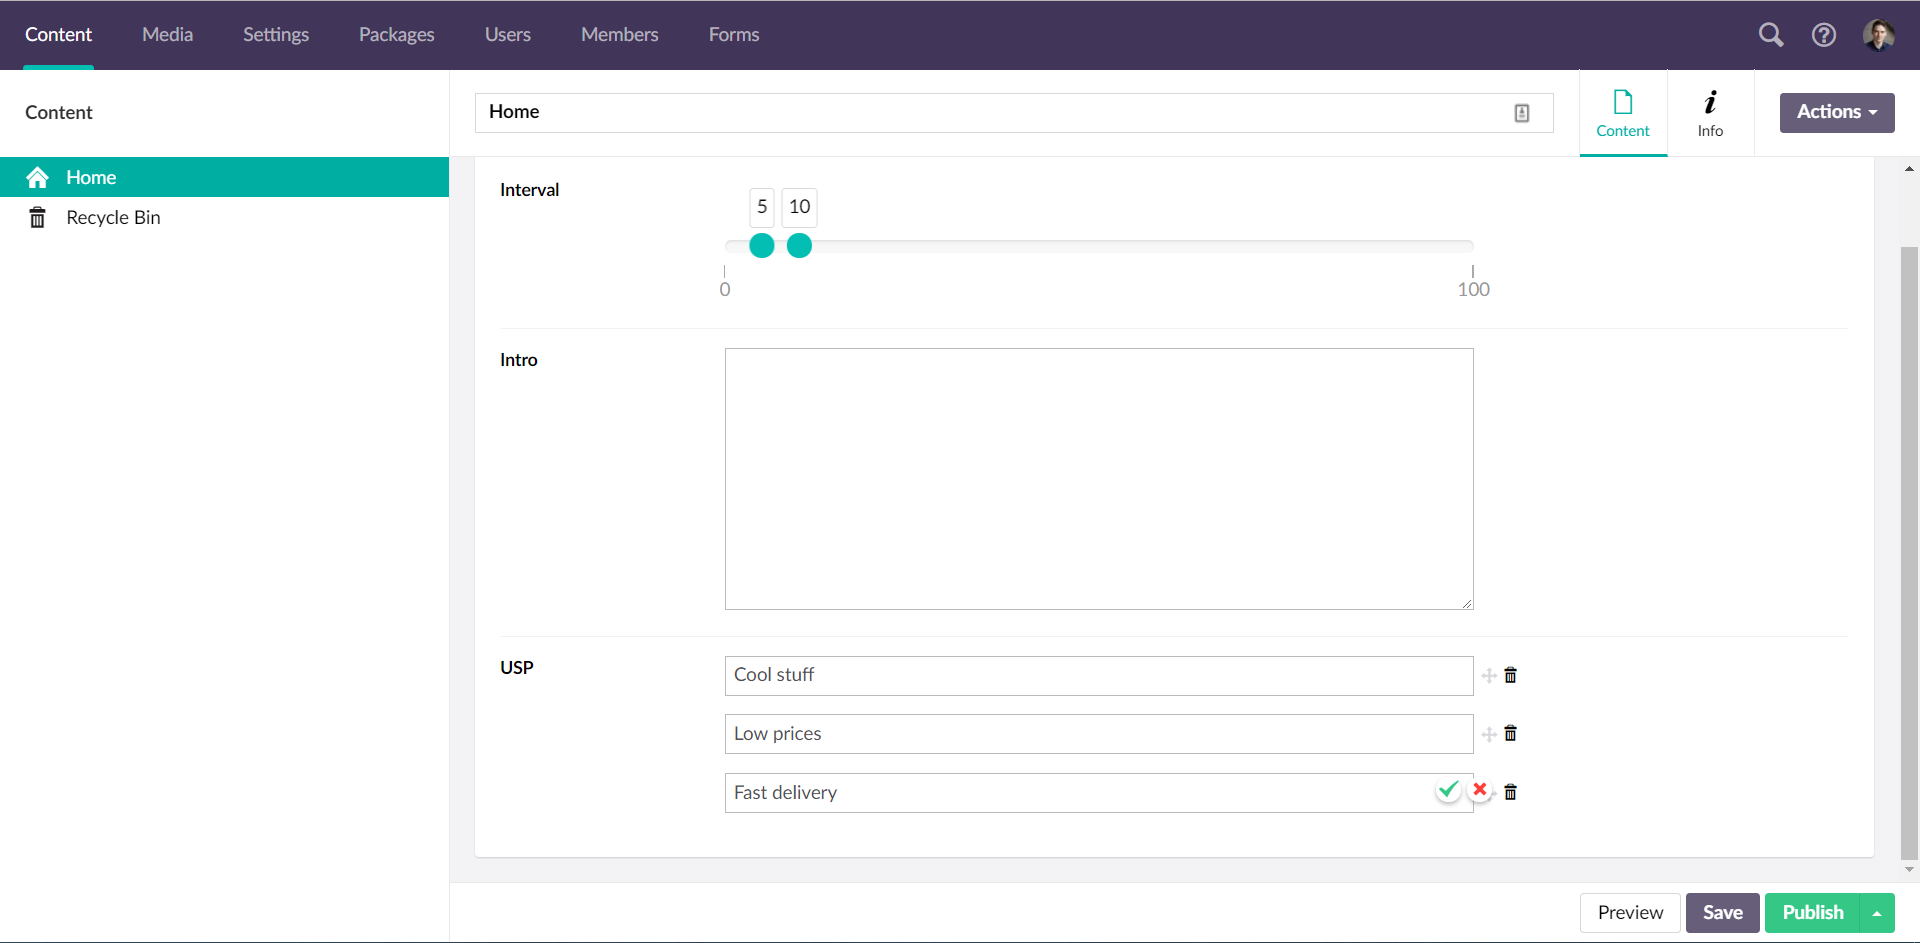Switch to the Info tab
Image resolution: width=1920 pixels, height=943 pixels.
1711,112
